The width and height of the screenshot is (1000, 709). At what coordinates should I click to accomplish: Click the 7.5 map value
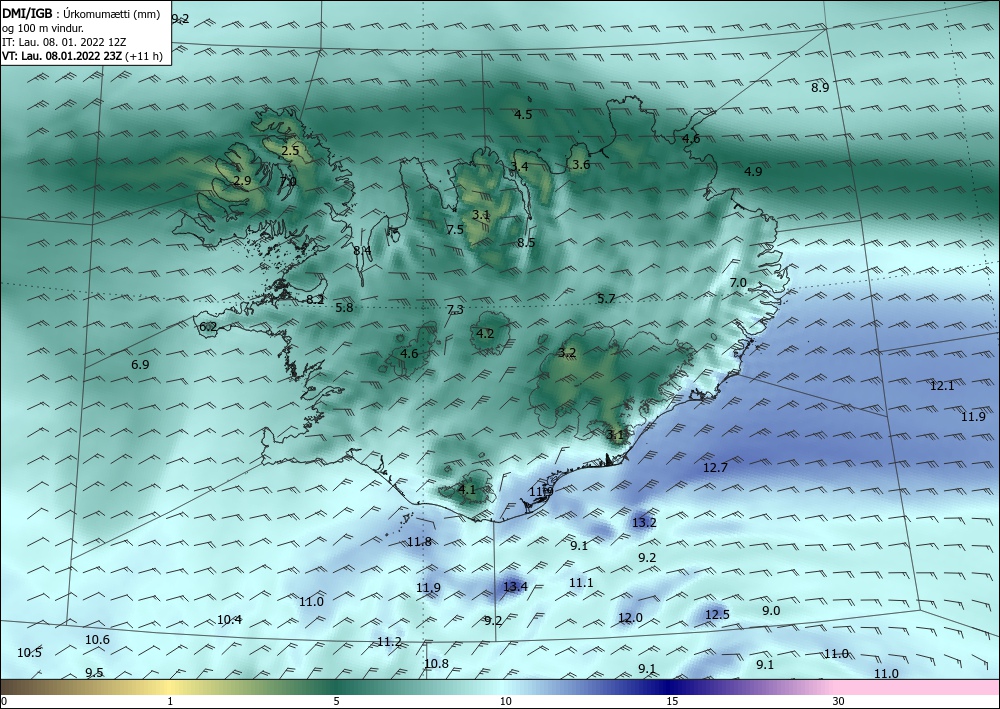point(455,230)
